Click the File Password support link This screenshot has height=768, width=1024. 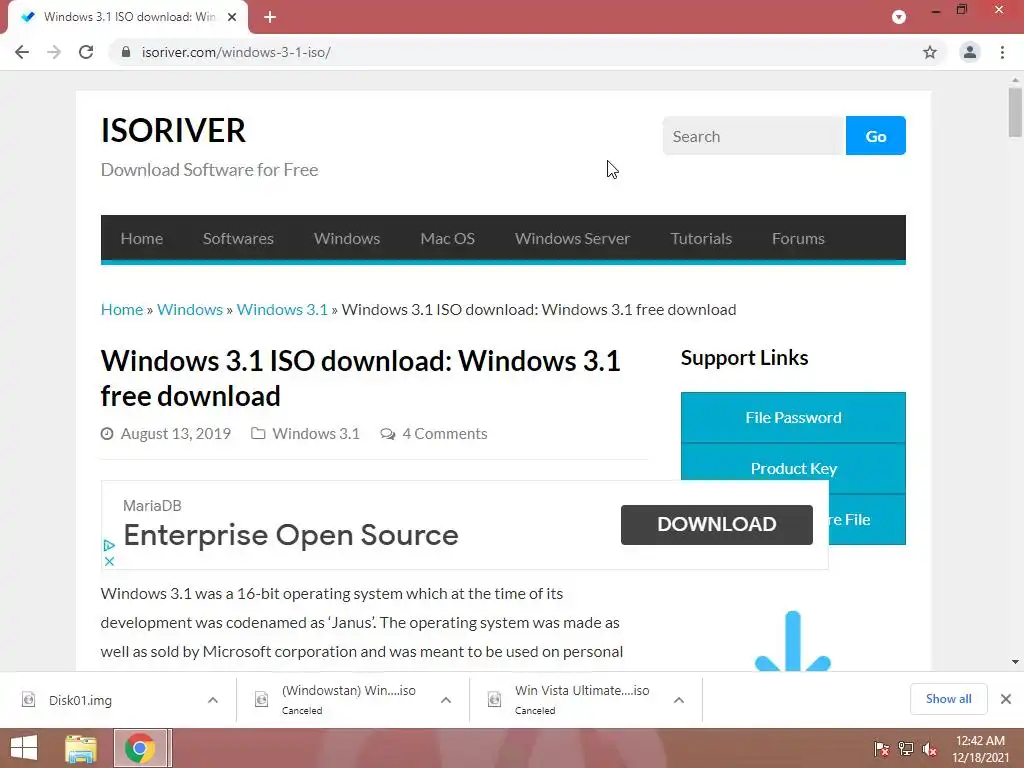pyautogui.click(x=793, y=417)
